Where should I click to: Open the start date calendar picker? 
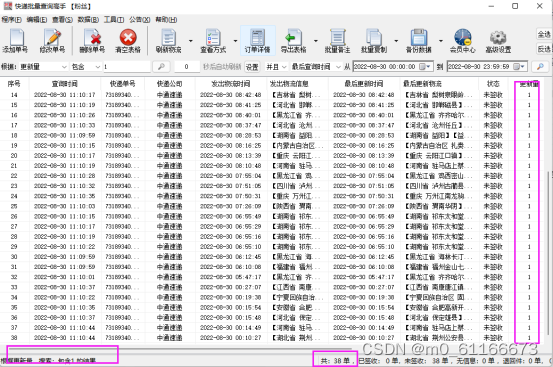pos(425,66)
